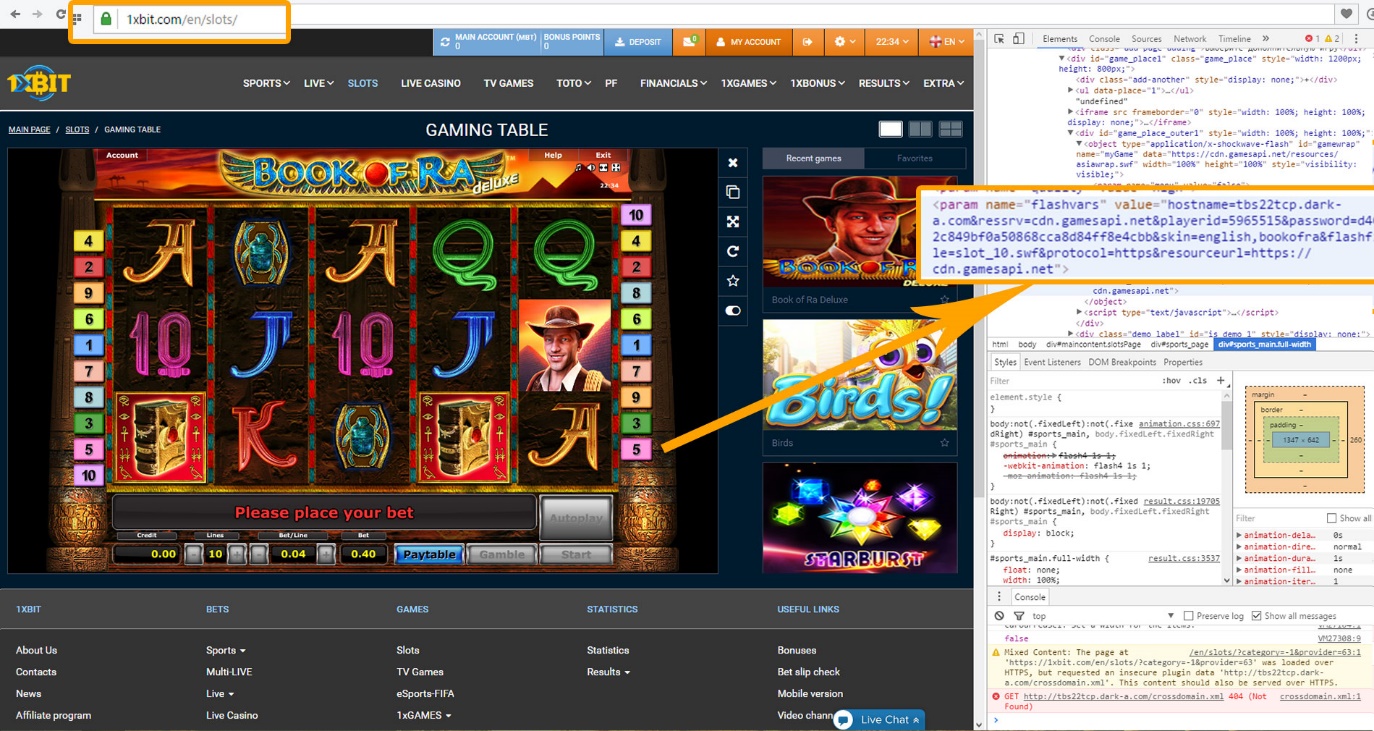Switch to the DevTools Network tab
This screenshot has height=731, width=1374.
[x=1190, y=39]
